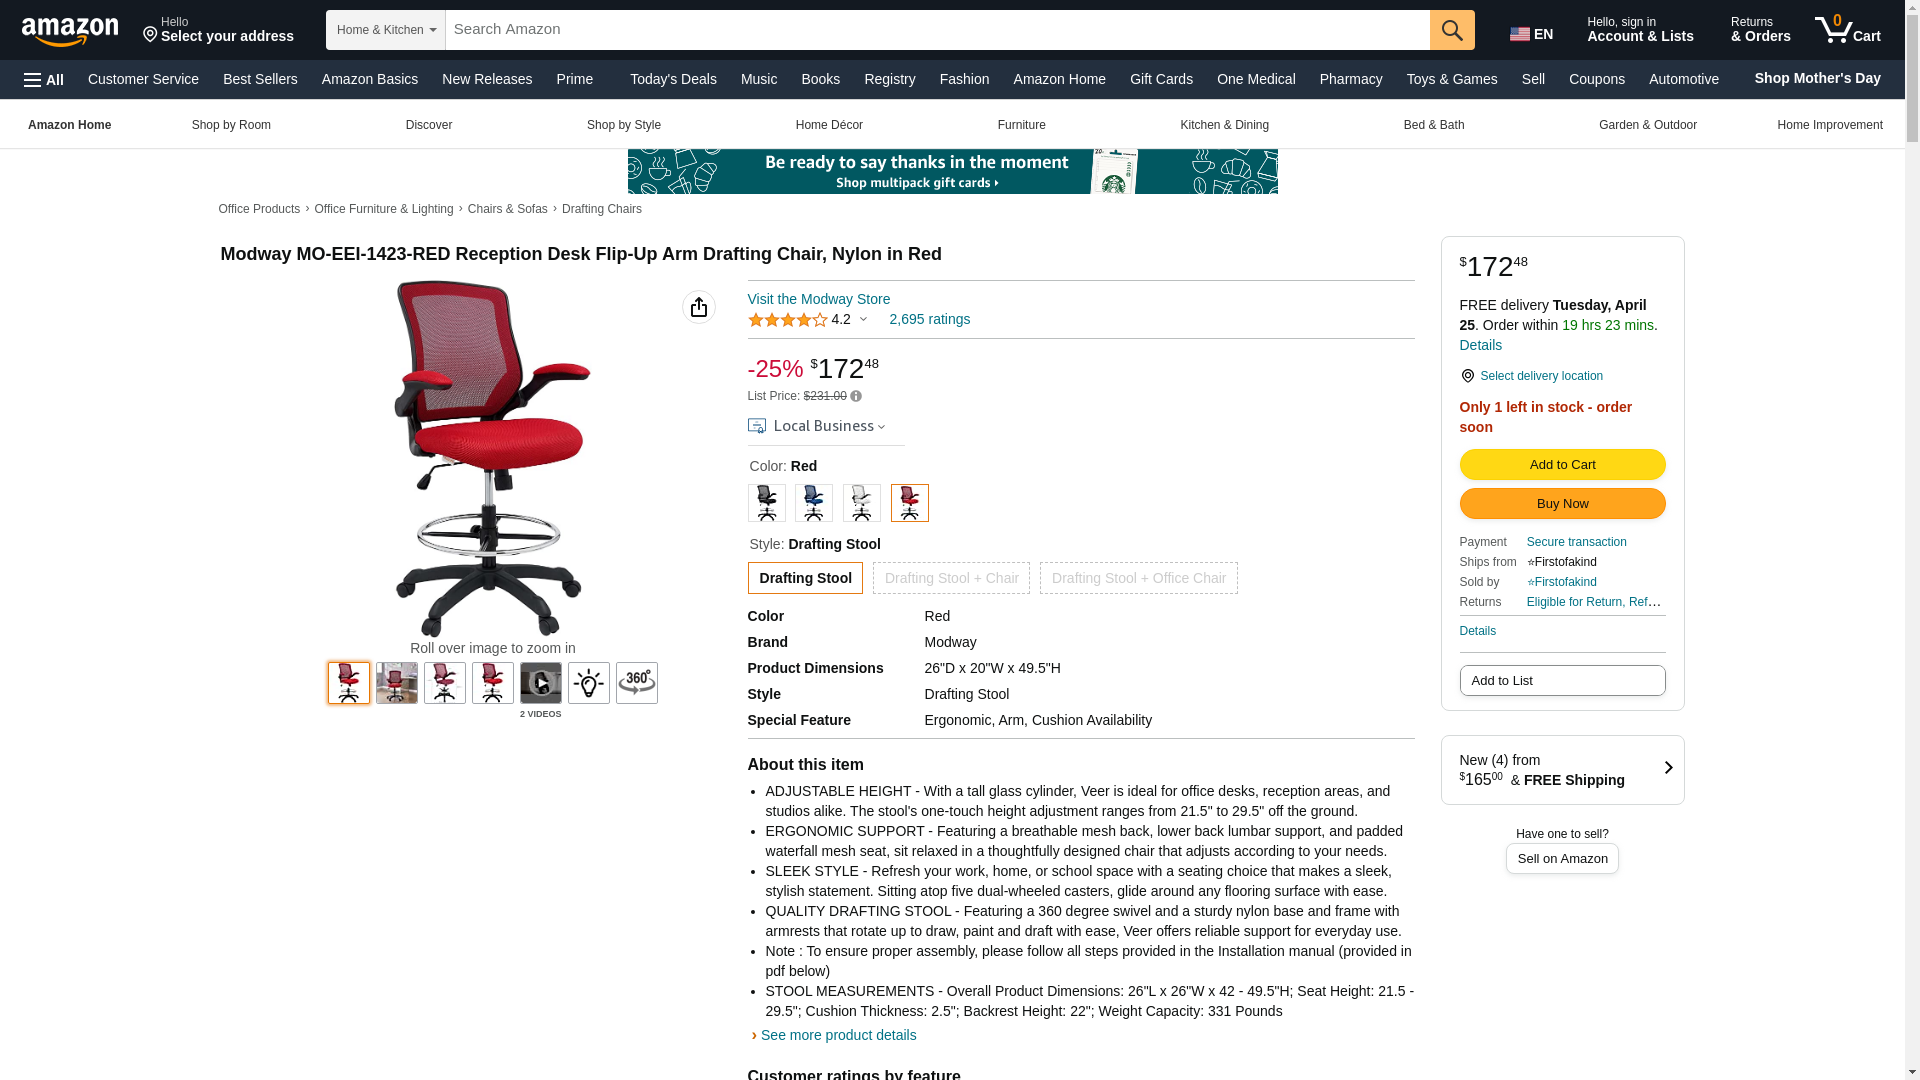Choose the blue chair color swatch
The height and width of the screenshot is (1080, 1920).
tap(813, 503)
